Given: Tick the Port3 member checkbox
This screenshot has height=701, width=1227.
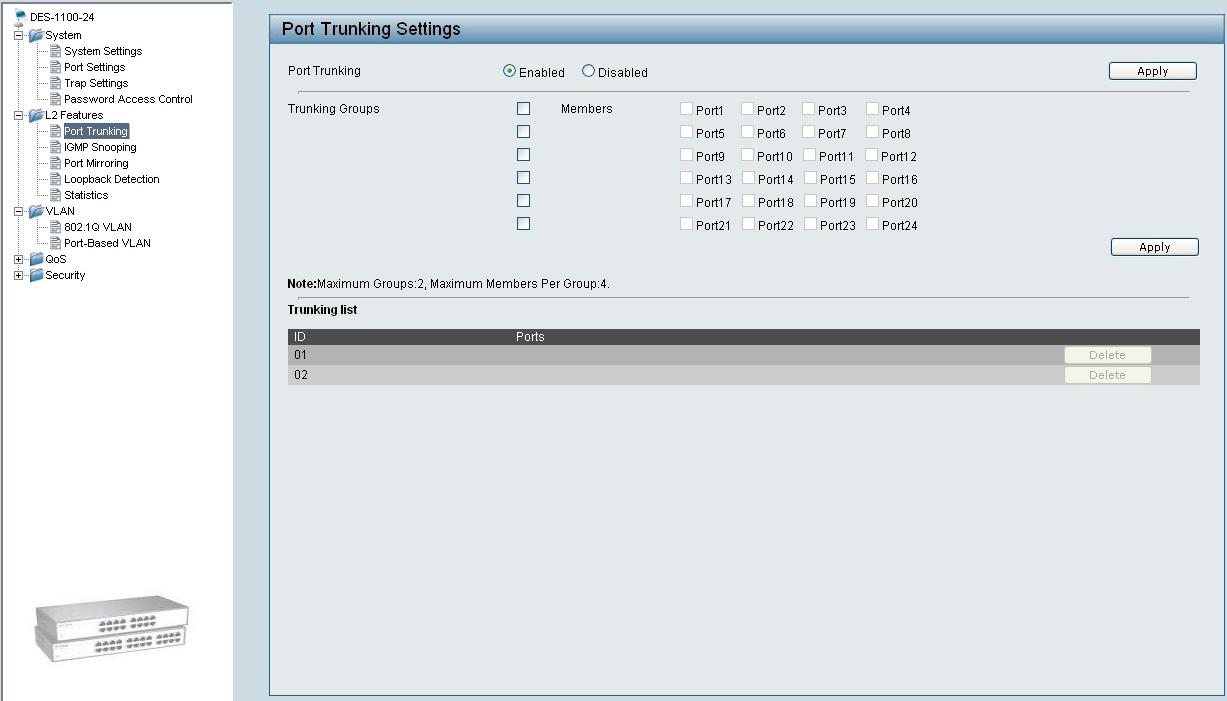Looking at the screenshot, I should coord(809,109).
